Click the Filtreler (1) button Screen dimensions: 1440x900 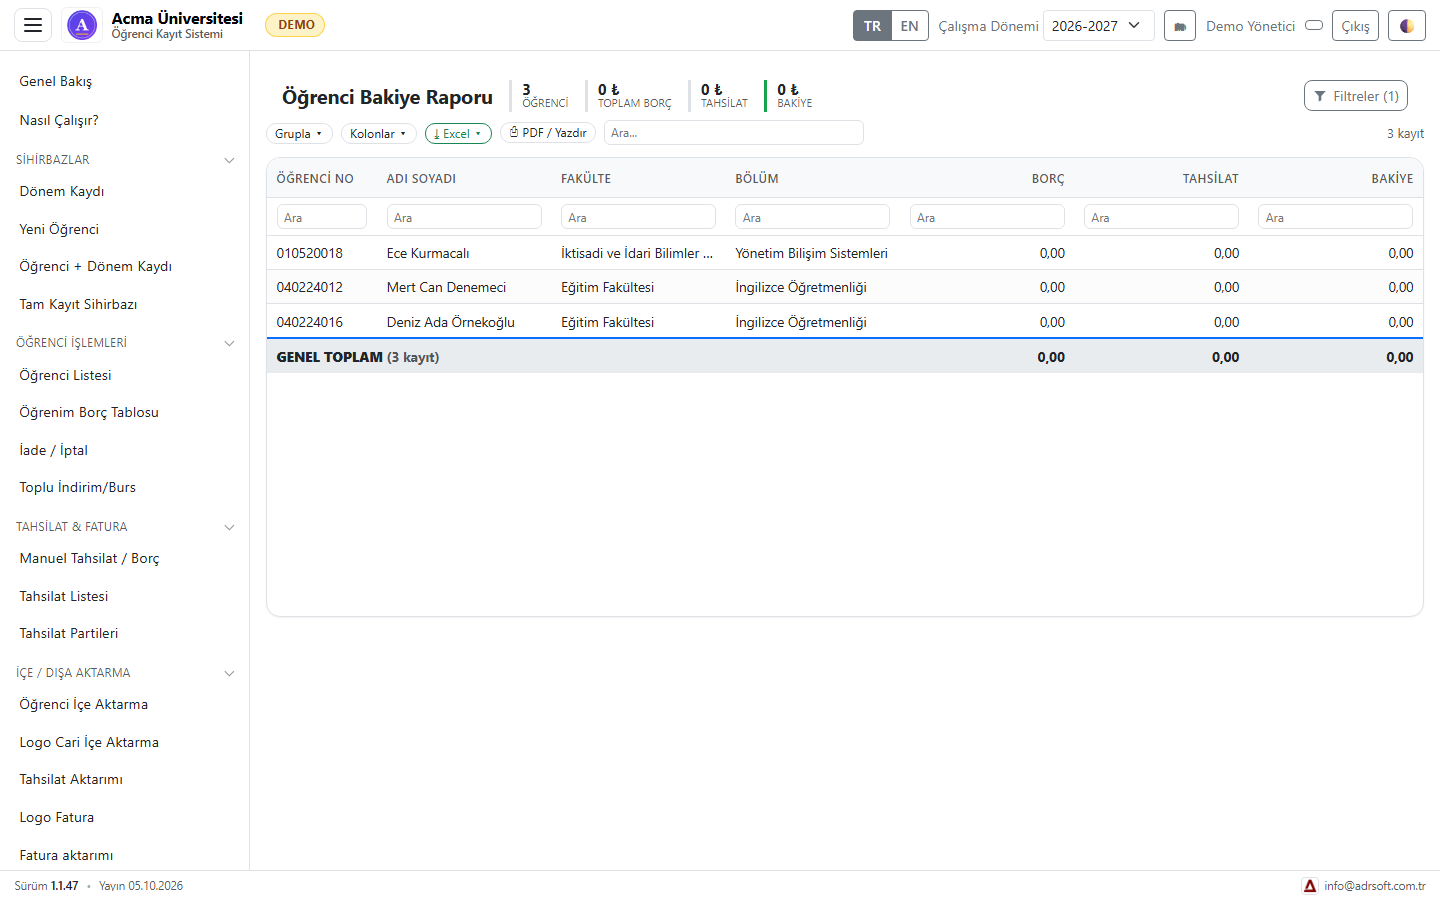pyautogui.click(x=1356, y=96)
